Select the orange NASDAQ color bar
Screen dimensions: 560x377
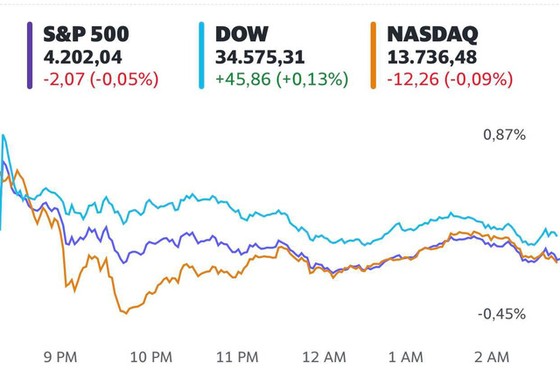pos(373,55)
